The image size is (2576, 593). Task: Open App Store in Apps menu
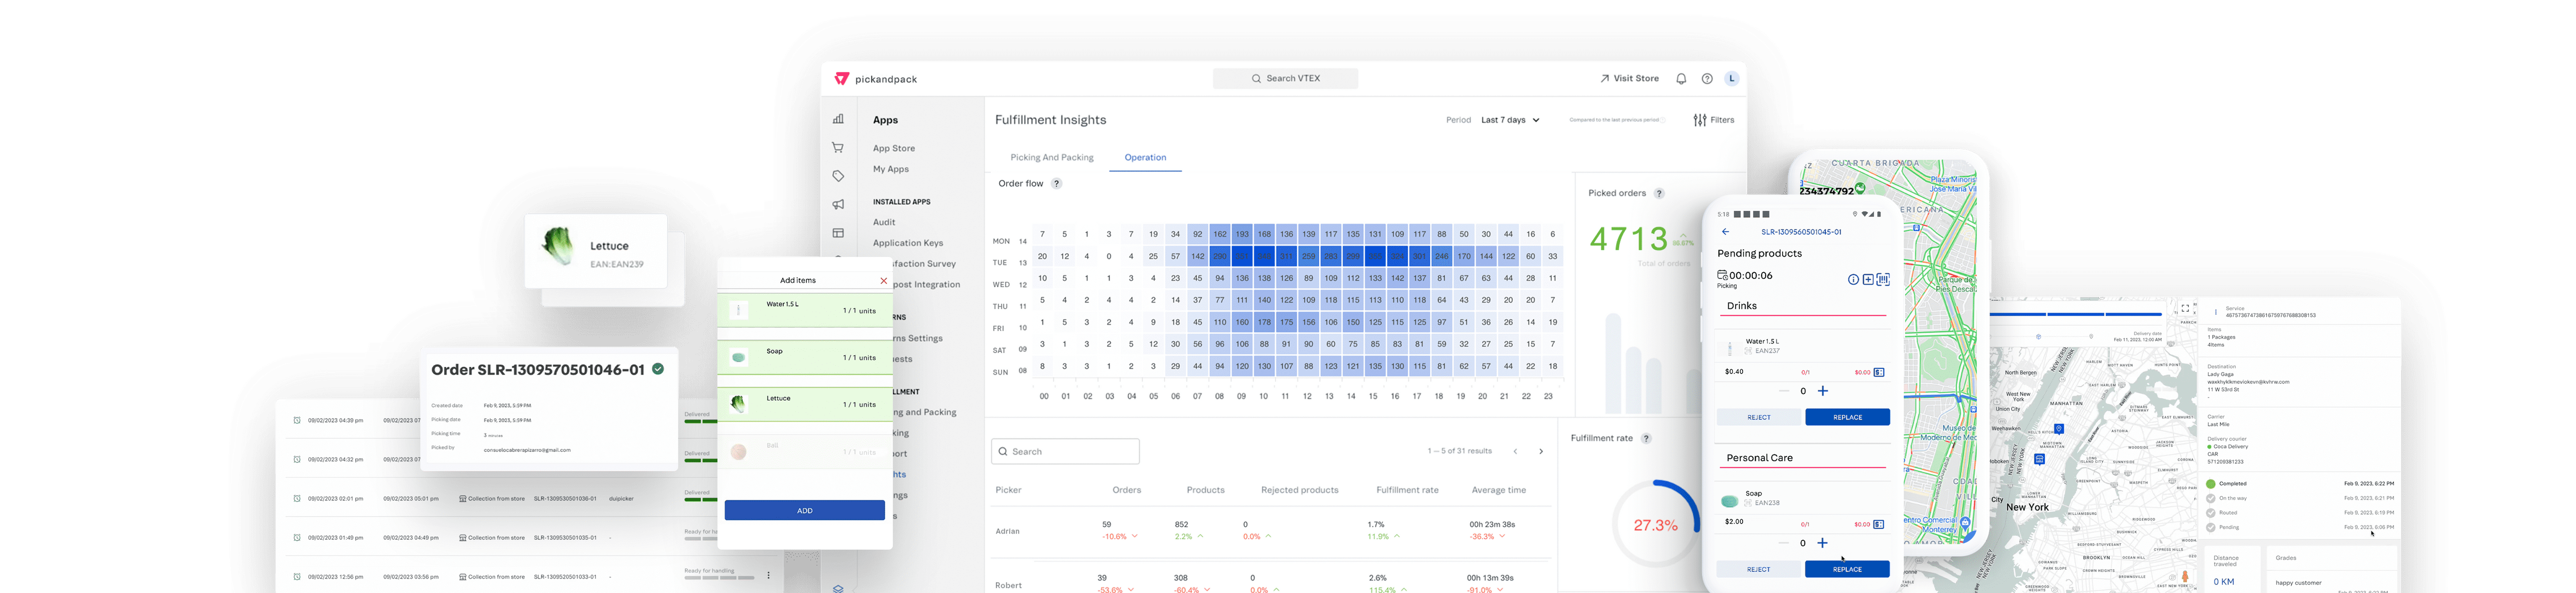click(894, 149)
